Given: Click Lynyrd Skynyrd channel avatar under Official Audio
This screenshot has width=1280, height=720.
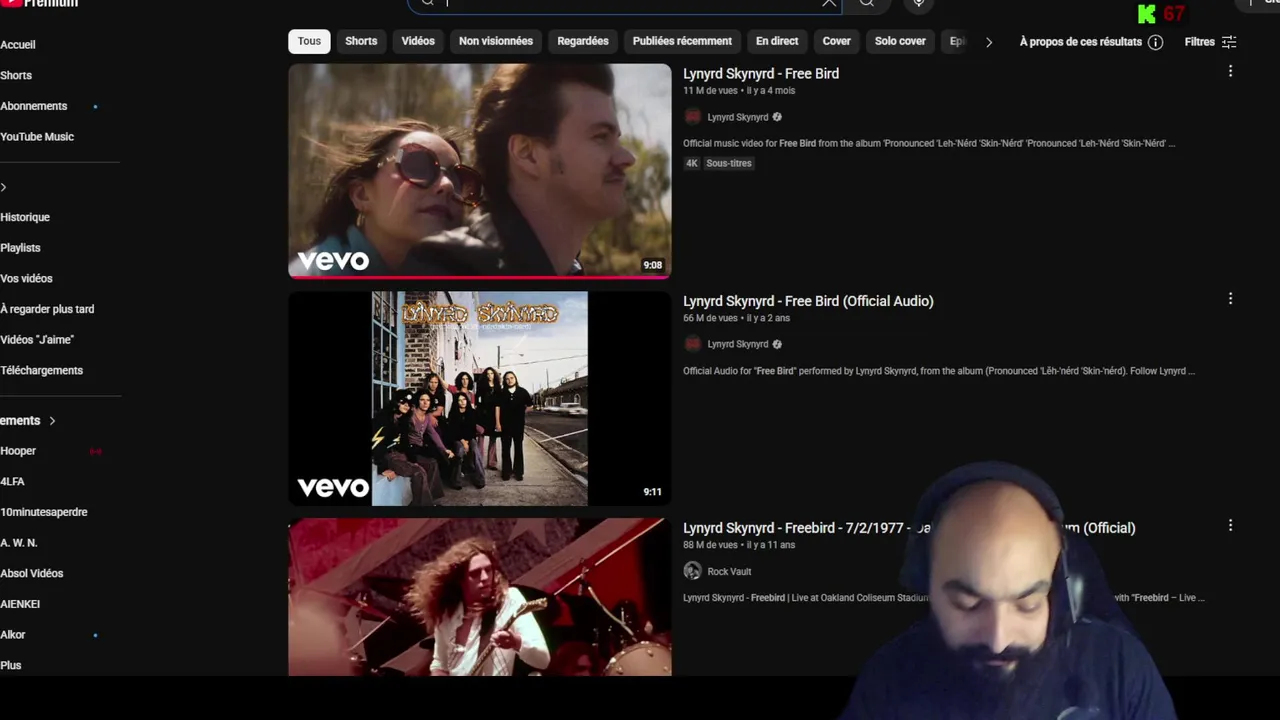Looking at the screenshot, I should point(692,344).
